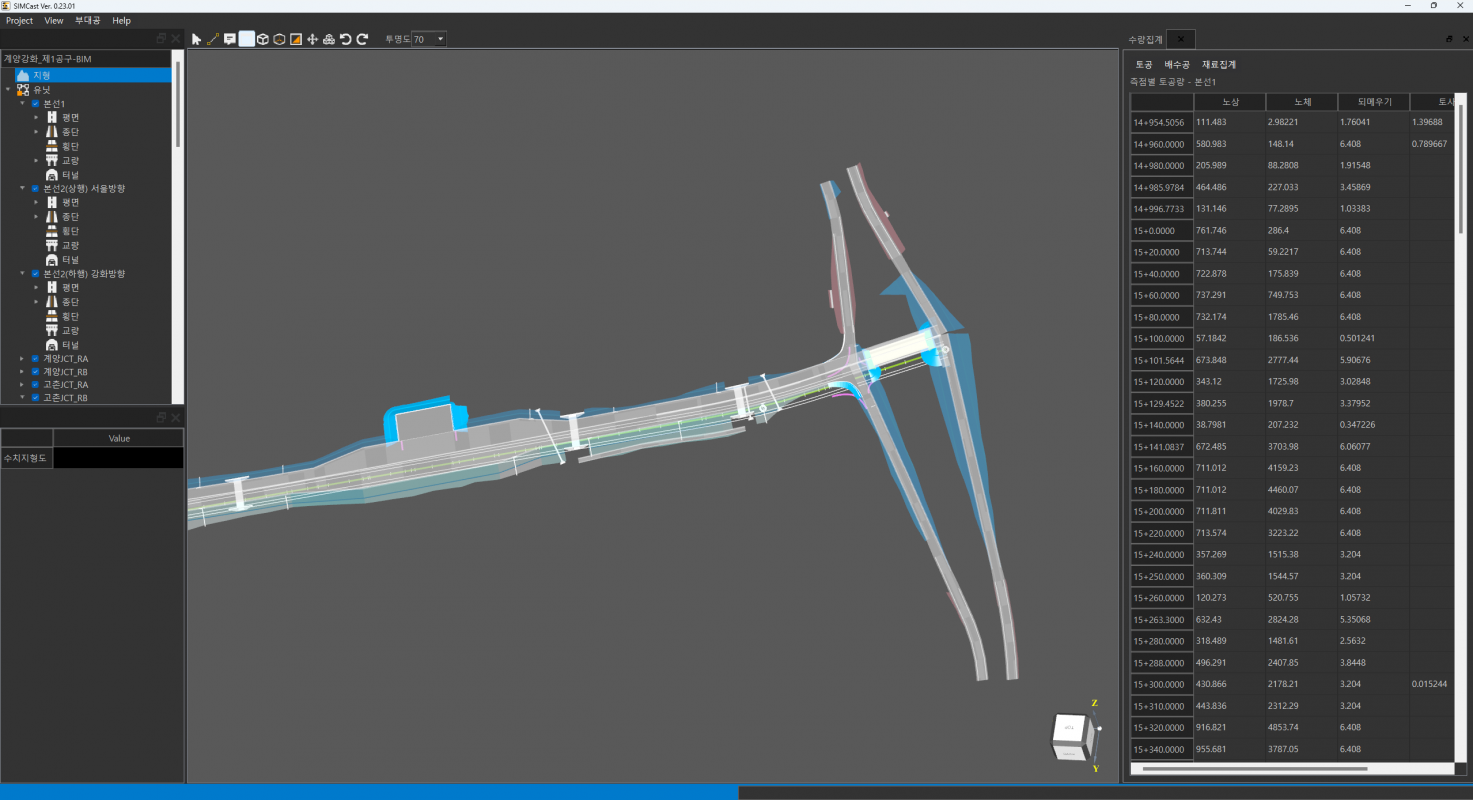This screenshot has width=1473, height=800.
Task: Switch to the 배수공 tab
Action: (1177, 64)
